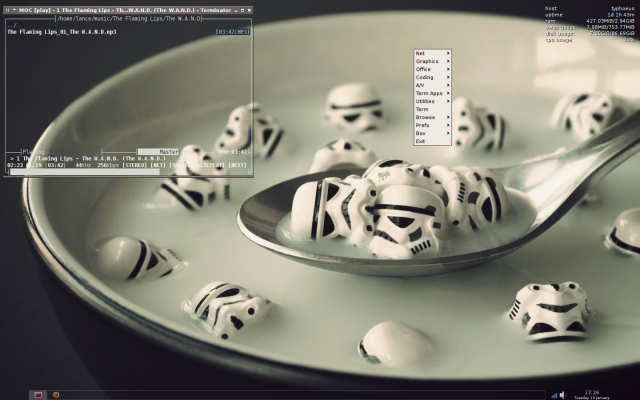Screen dimensions: 640x400
Task: Click the Terminator window title text
Action: [x=125, y=10]
